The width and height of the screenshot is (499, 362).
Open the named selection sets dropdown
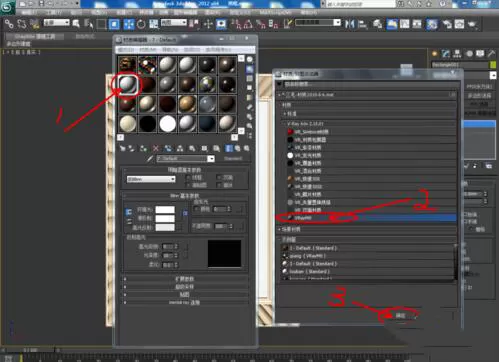pyautogui.click(x=318, y=23)
